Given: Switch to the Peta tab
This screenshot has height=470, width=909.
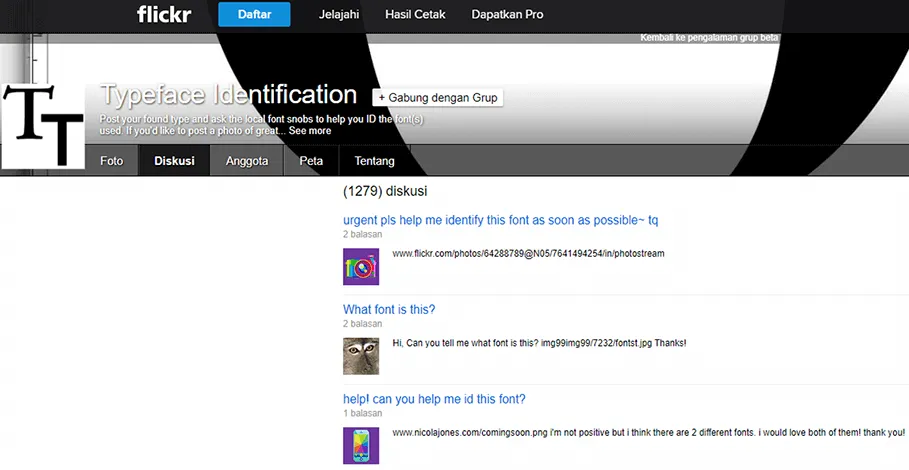Looking at the screenshot, I should pos(311,161).
